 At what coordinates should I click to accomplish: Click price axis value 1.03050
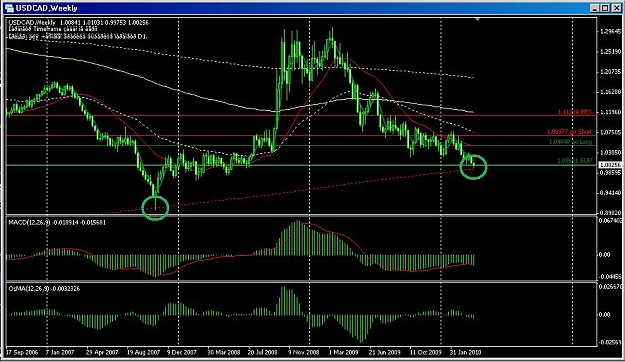click(x=610, y=152)
